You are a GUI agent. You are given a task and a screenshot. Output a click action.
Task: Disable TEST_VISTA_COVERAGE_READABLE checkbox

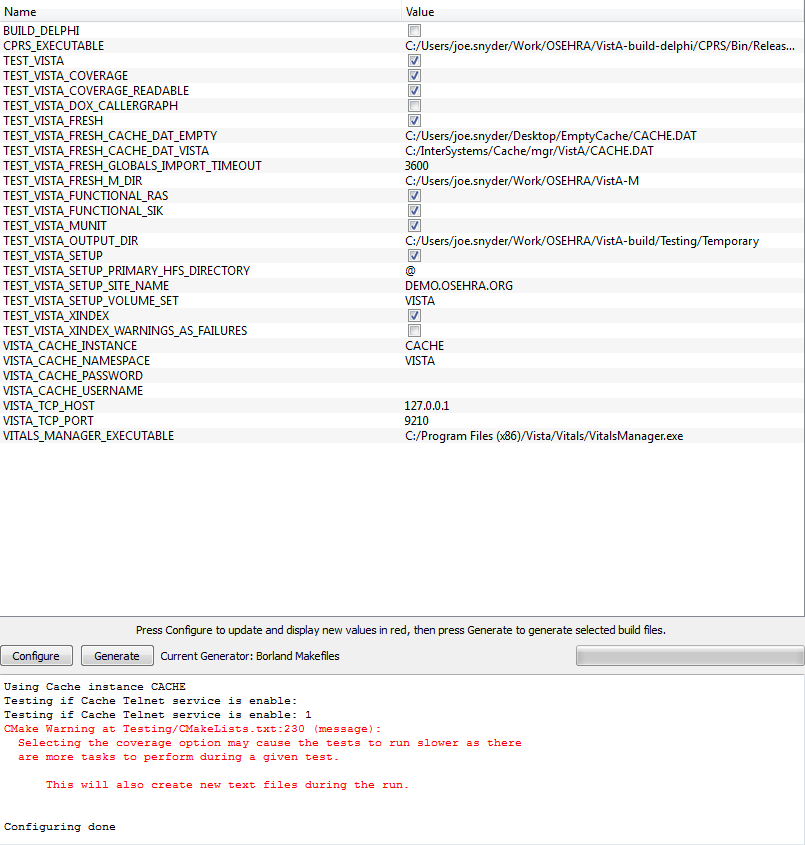(x=414, y=91)
